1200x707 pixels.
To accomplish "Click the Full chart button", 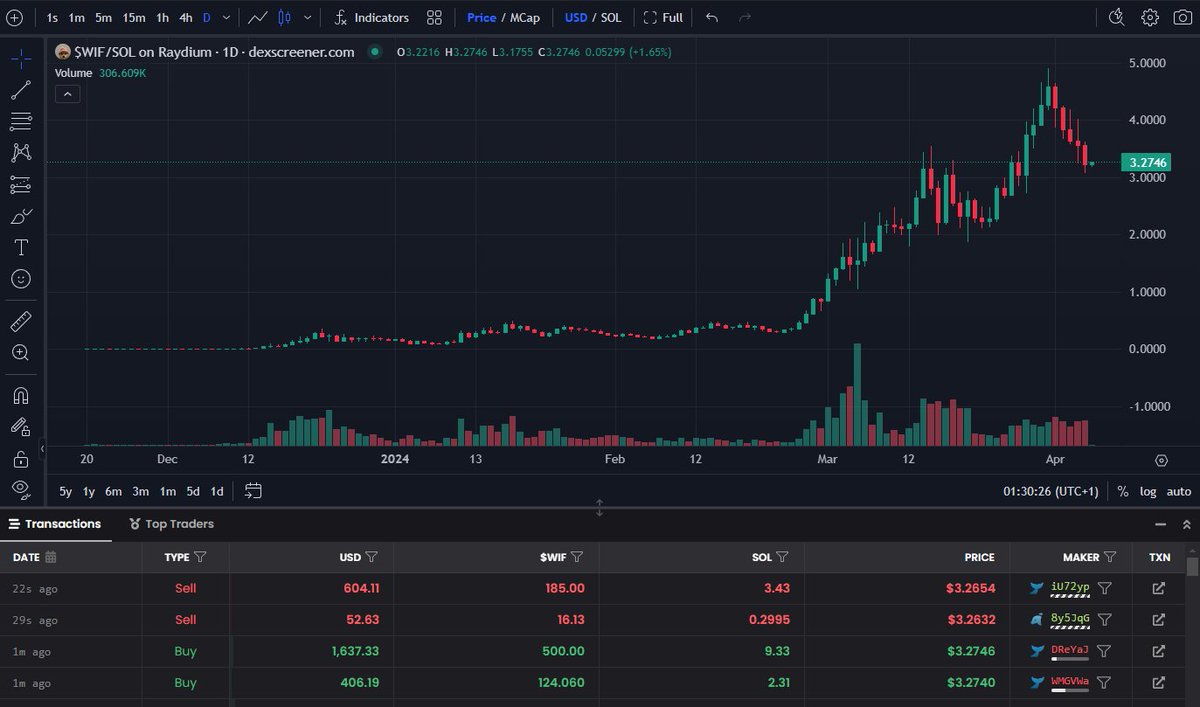I will tap(663, 17).
